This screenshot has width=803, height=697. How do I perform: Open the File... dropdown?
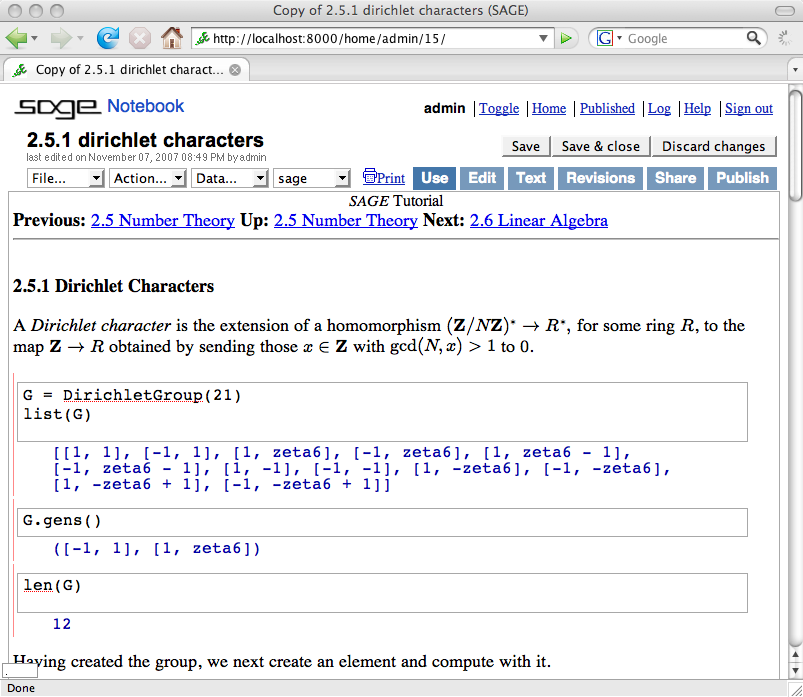[x=66, y=178]
